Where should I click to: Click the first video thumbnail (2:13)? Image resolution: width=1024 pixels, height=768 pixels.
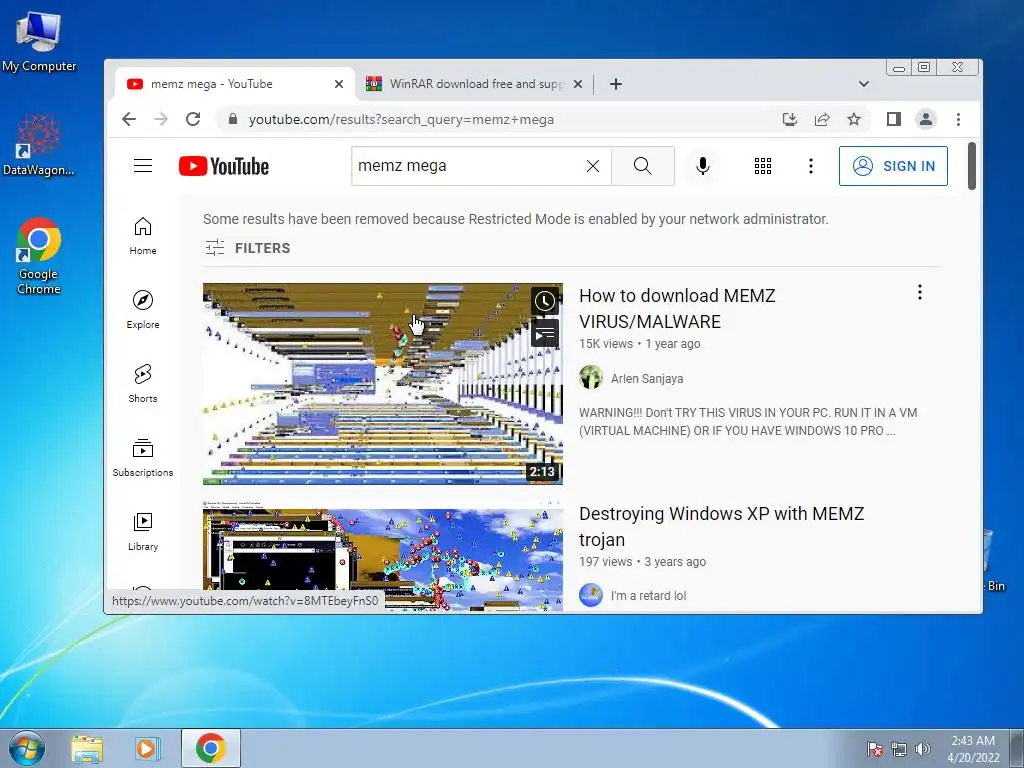[383, 384]
